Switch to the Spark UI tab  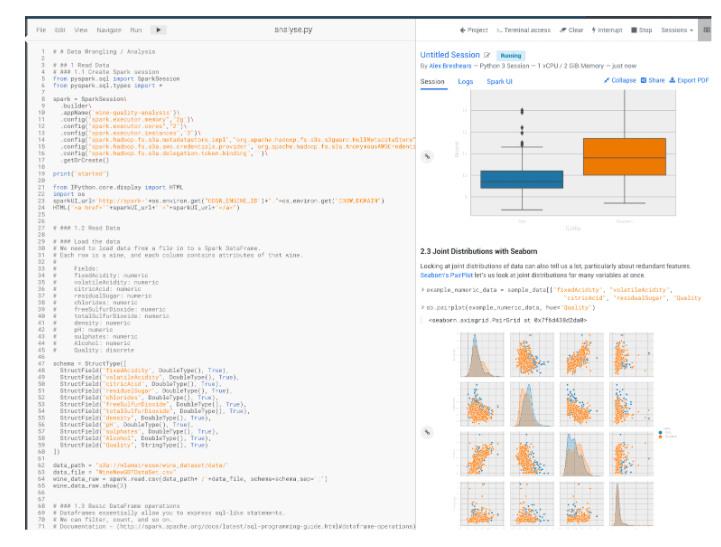[x=499, y=81]
